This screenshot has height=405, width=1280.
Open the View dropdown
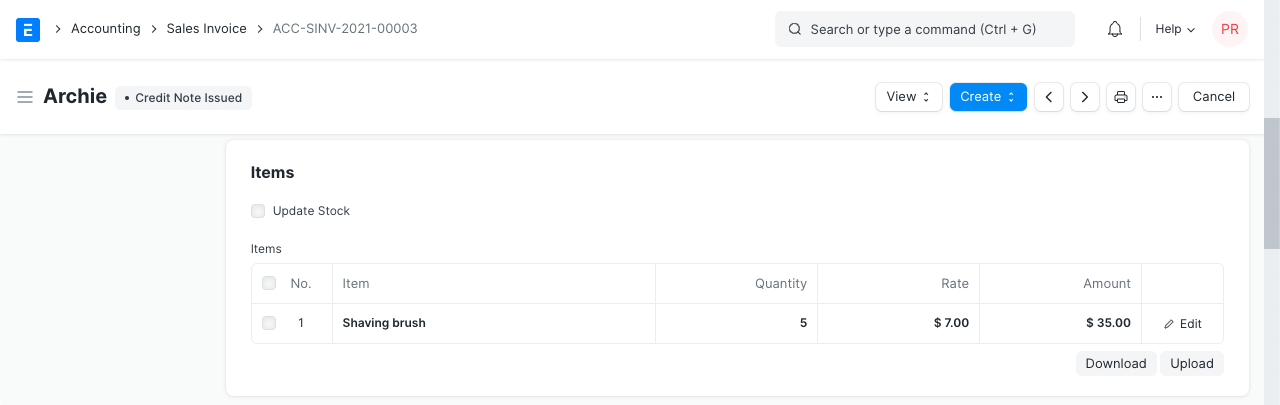[908, 97]
